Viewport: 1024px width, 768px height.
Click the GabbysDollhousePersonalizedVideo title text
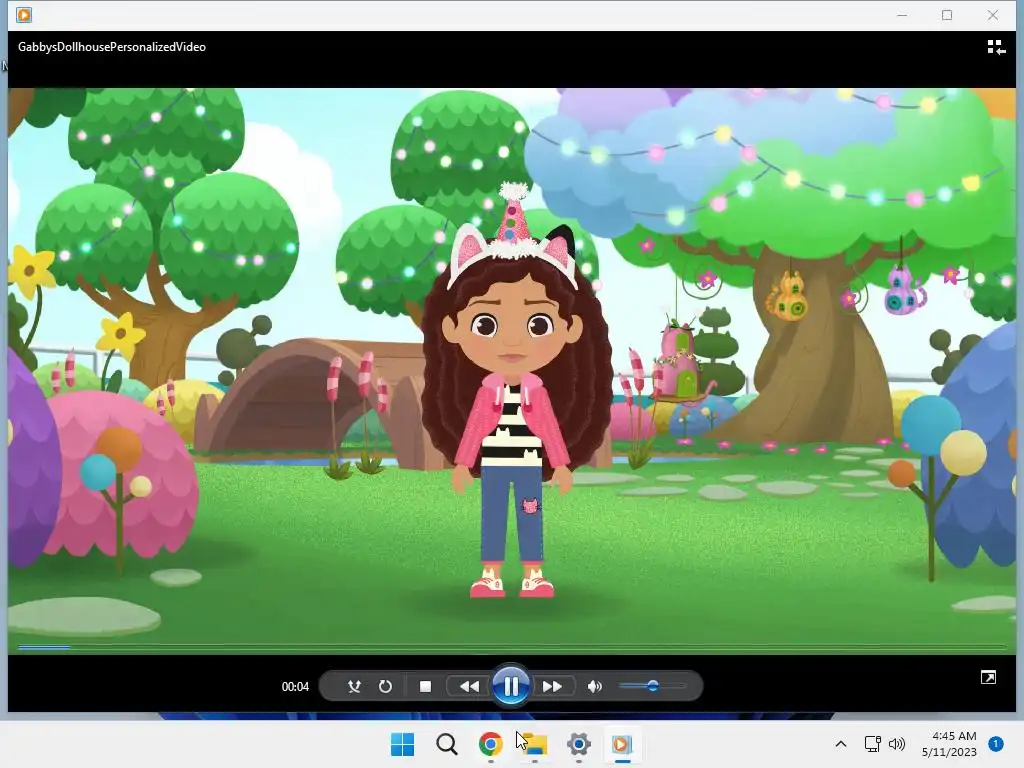tap(112, 47)
